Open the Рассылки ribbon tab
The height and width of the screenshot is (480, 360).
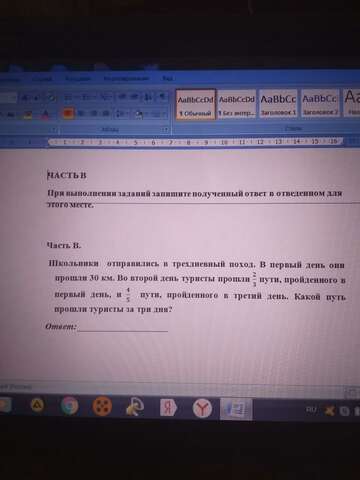(78, 79)
